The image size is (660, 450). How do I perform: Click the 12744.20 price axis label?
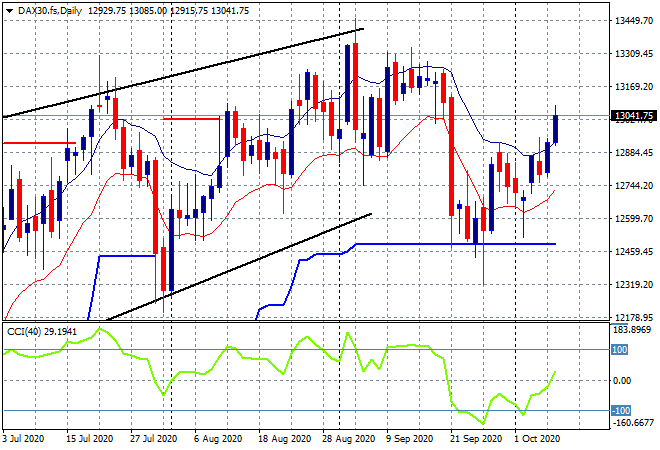633,186
